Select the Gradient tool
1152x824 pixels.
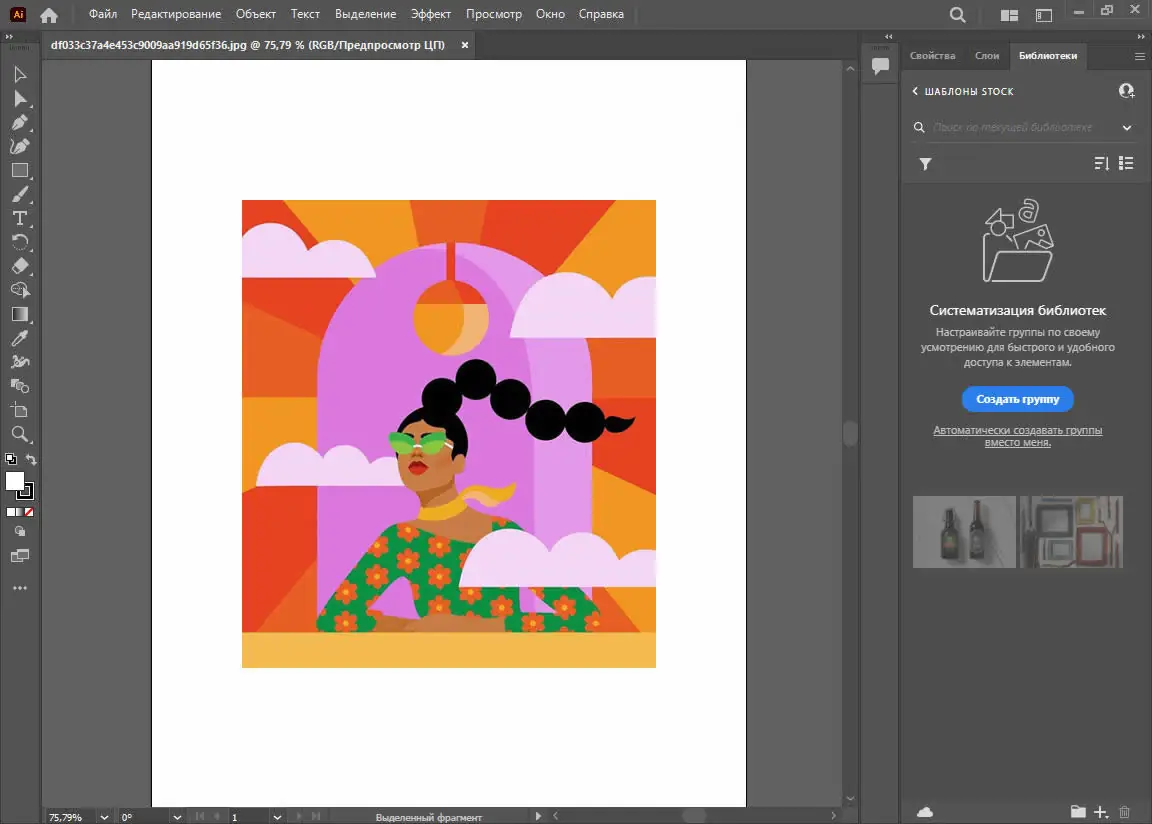[x=20, y=315]
